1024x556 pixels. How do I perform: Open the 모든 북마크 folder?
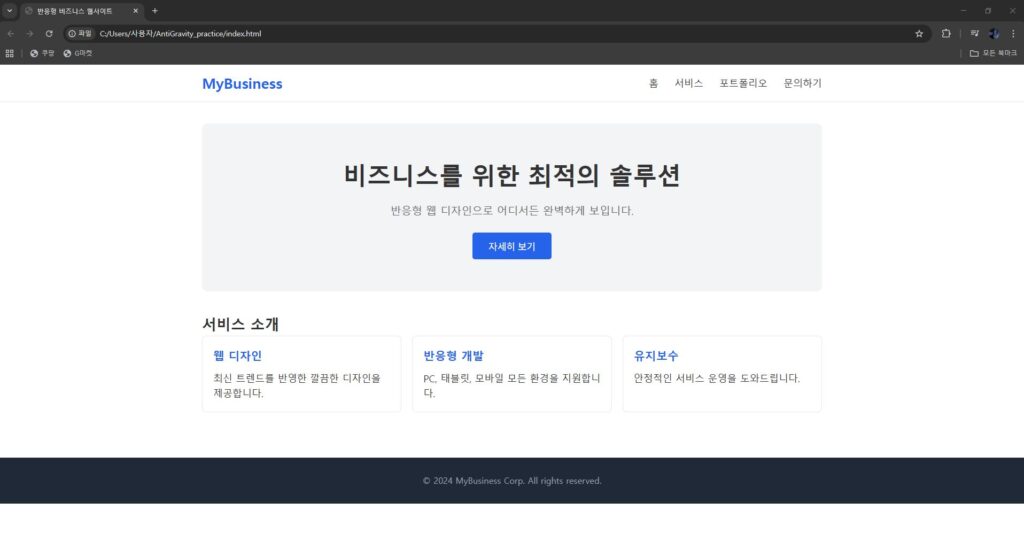[x=993, y=54]
